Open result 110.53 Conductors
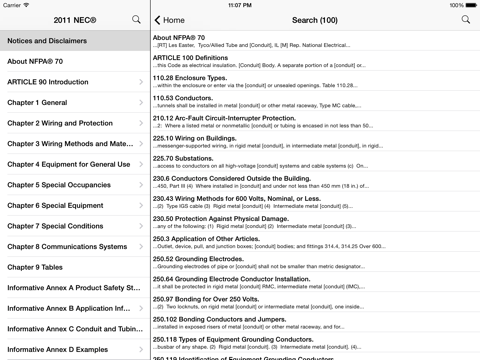Screen dimensions: 480x360 pyautogui.click(x=316, y=101)
